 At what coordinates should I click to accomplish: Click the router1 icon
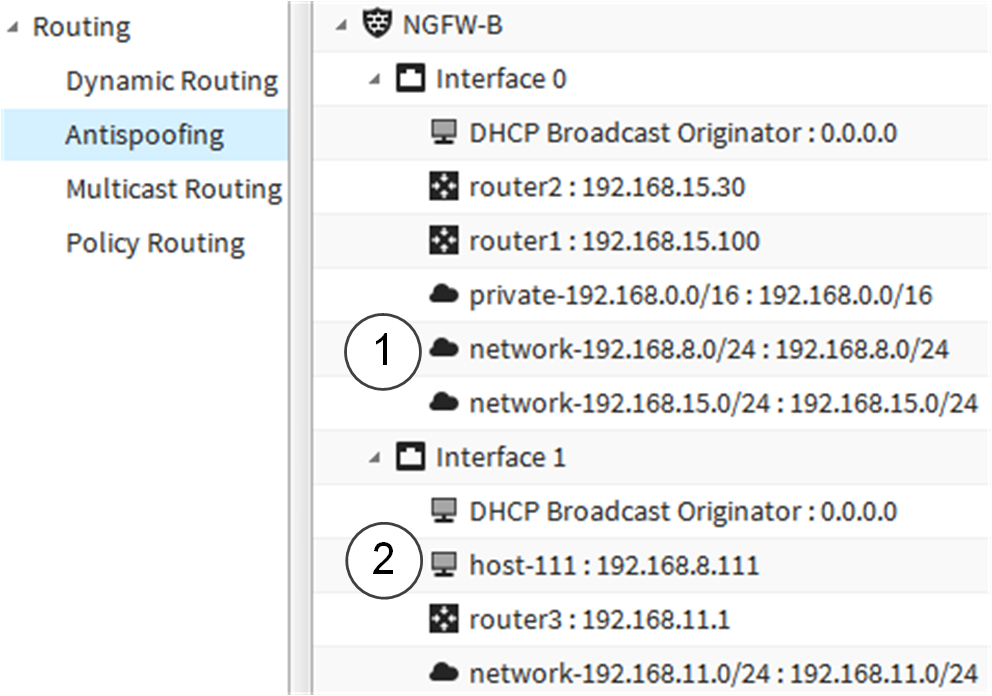(444, 241)
